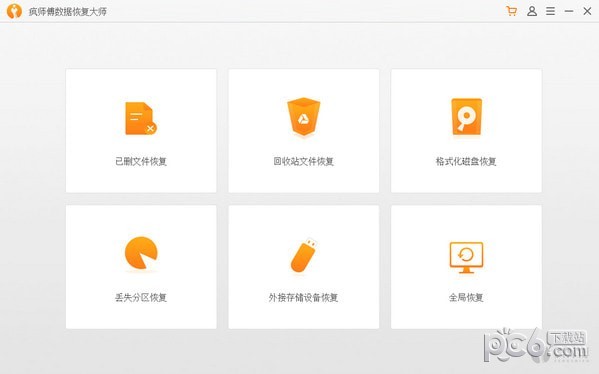This screenshot has width=599, height=374.
Task: Select 格式化磁盘恢复 label
Action: click(466, 161)
